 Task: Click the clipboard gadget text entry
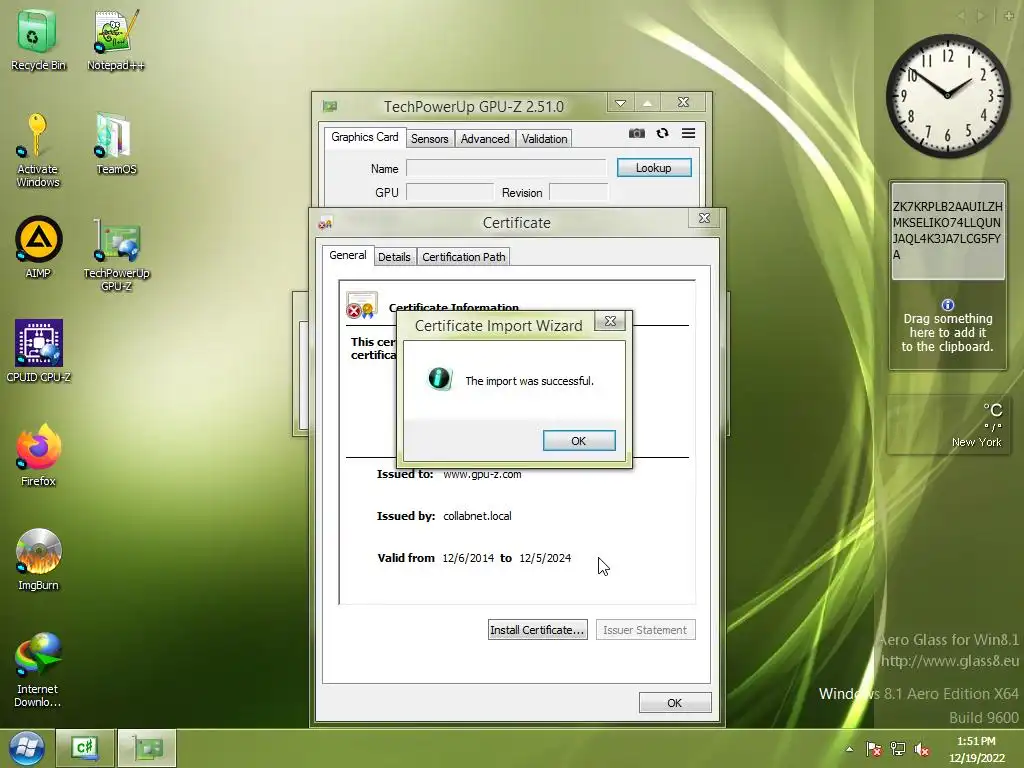948,231
